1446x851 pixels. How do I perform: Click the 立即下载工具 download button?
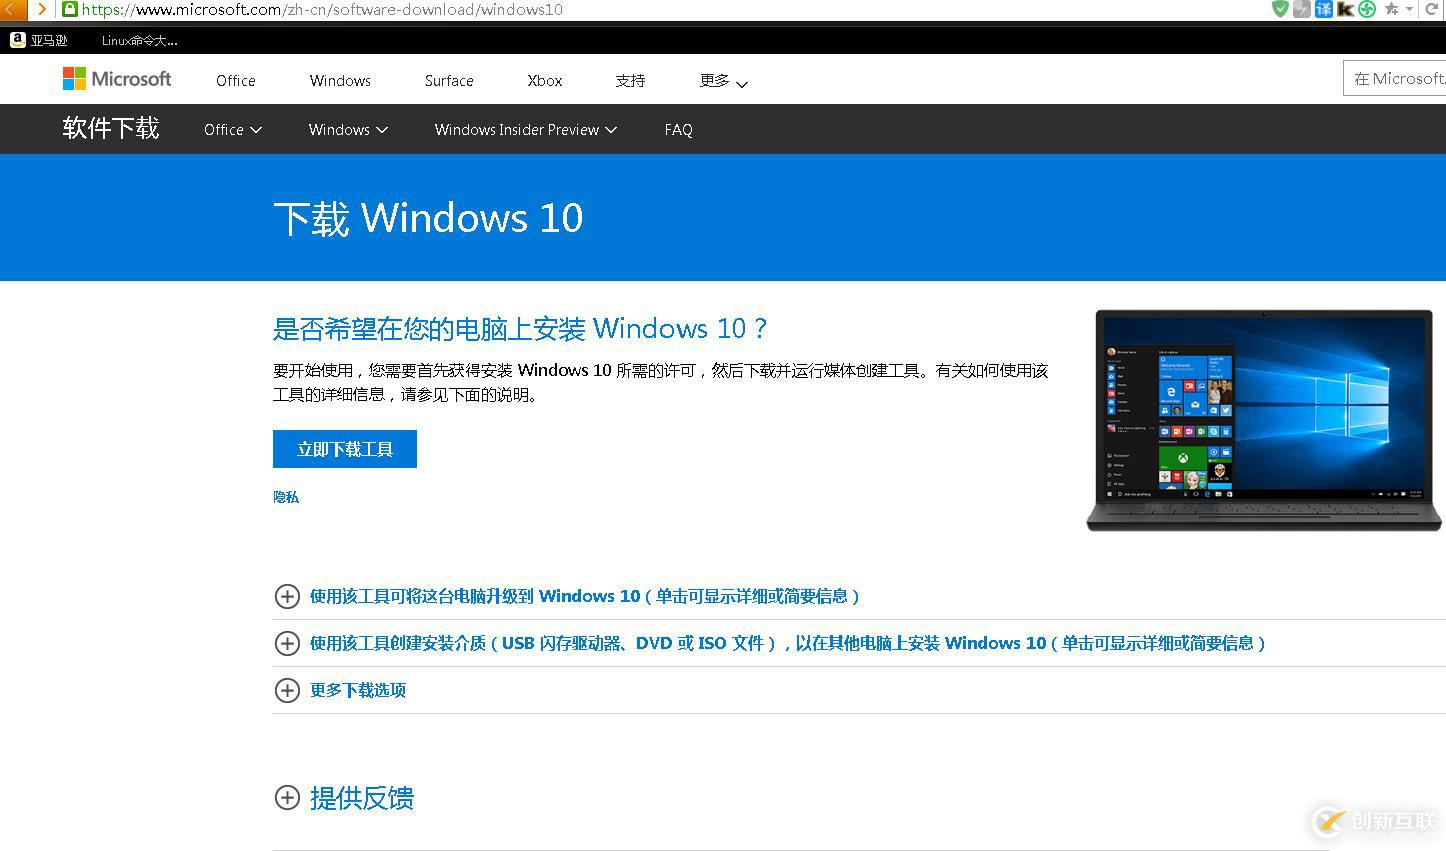click(345, 449)
